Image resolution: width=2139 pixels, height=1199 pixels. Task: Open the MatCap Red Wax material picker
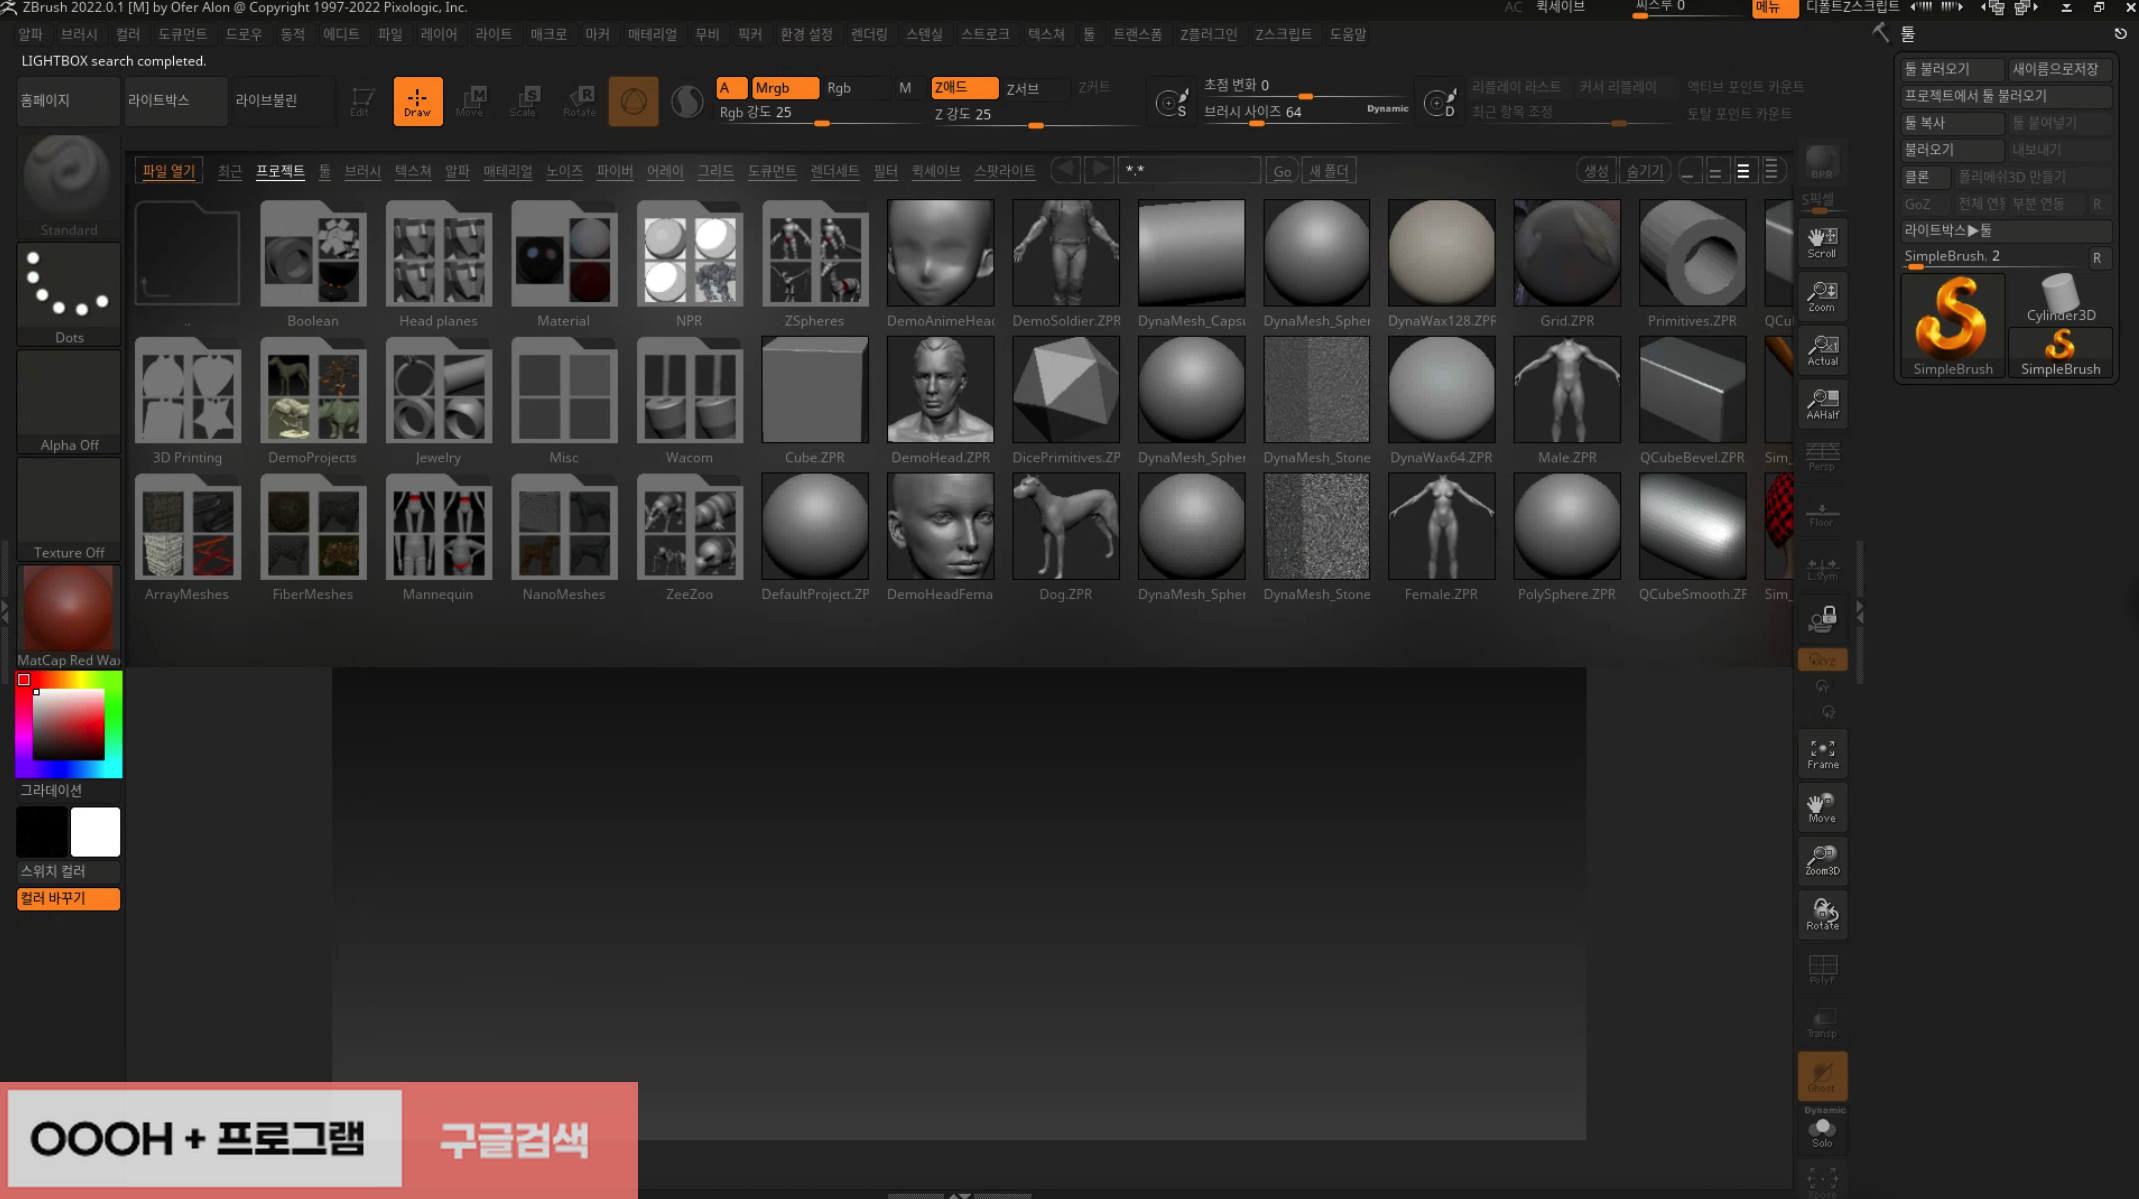[68, 615]
